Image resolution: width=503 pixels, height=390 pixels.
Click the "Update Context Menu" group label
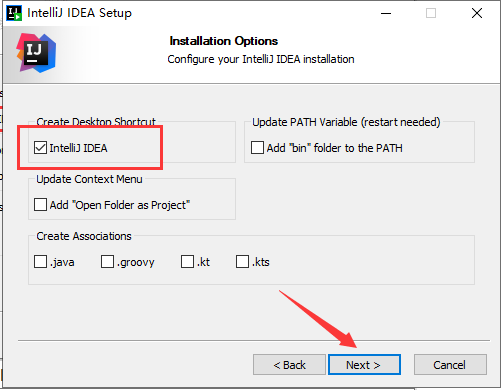89,179
